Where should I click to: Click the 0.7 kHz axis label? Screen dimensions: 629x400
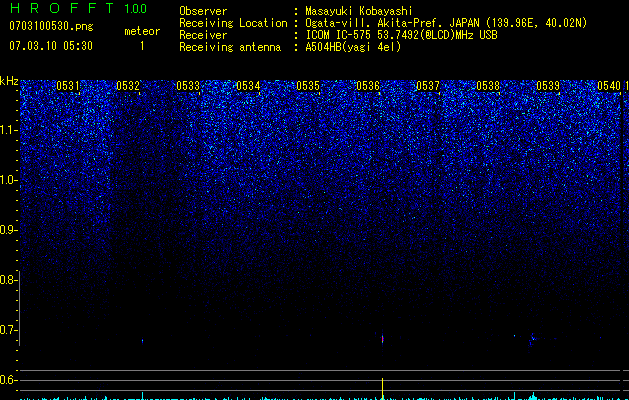click(8, 330)
